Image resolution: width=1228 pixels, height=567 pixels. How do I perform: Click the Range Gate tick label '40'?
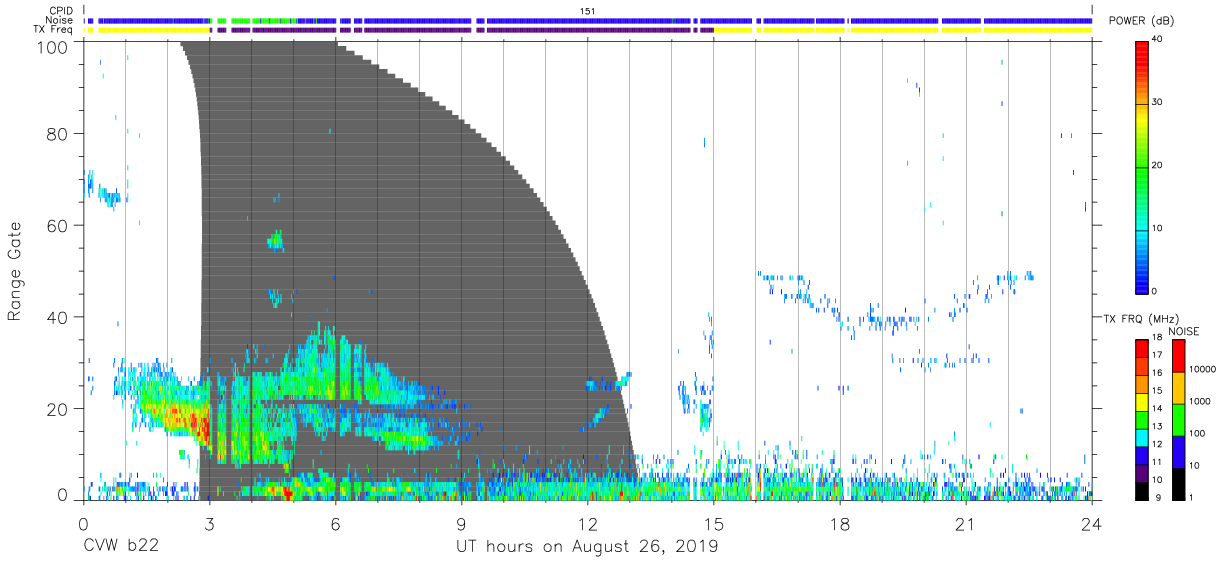point(59,317)
